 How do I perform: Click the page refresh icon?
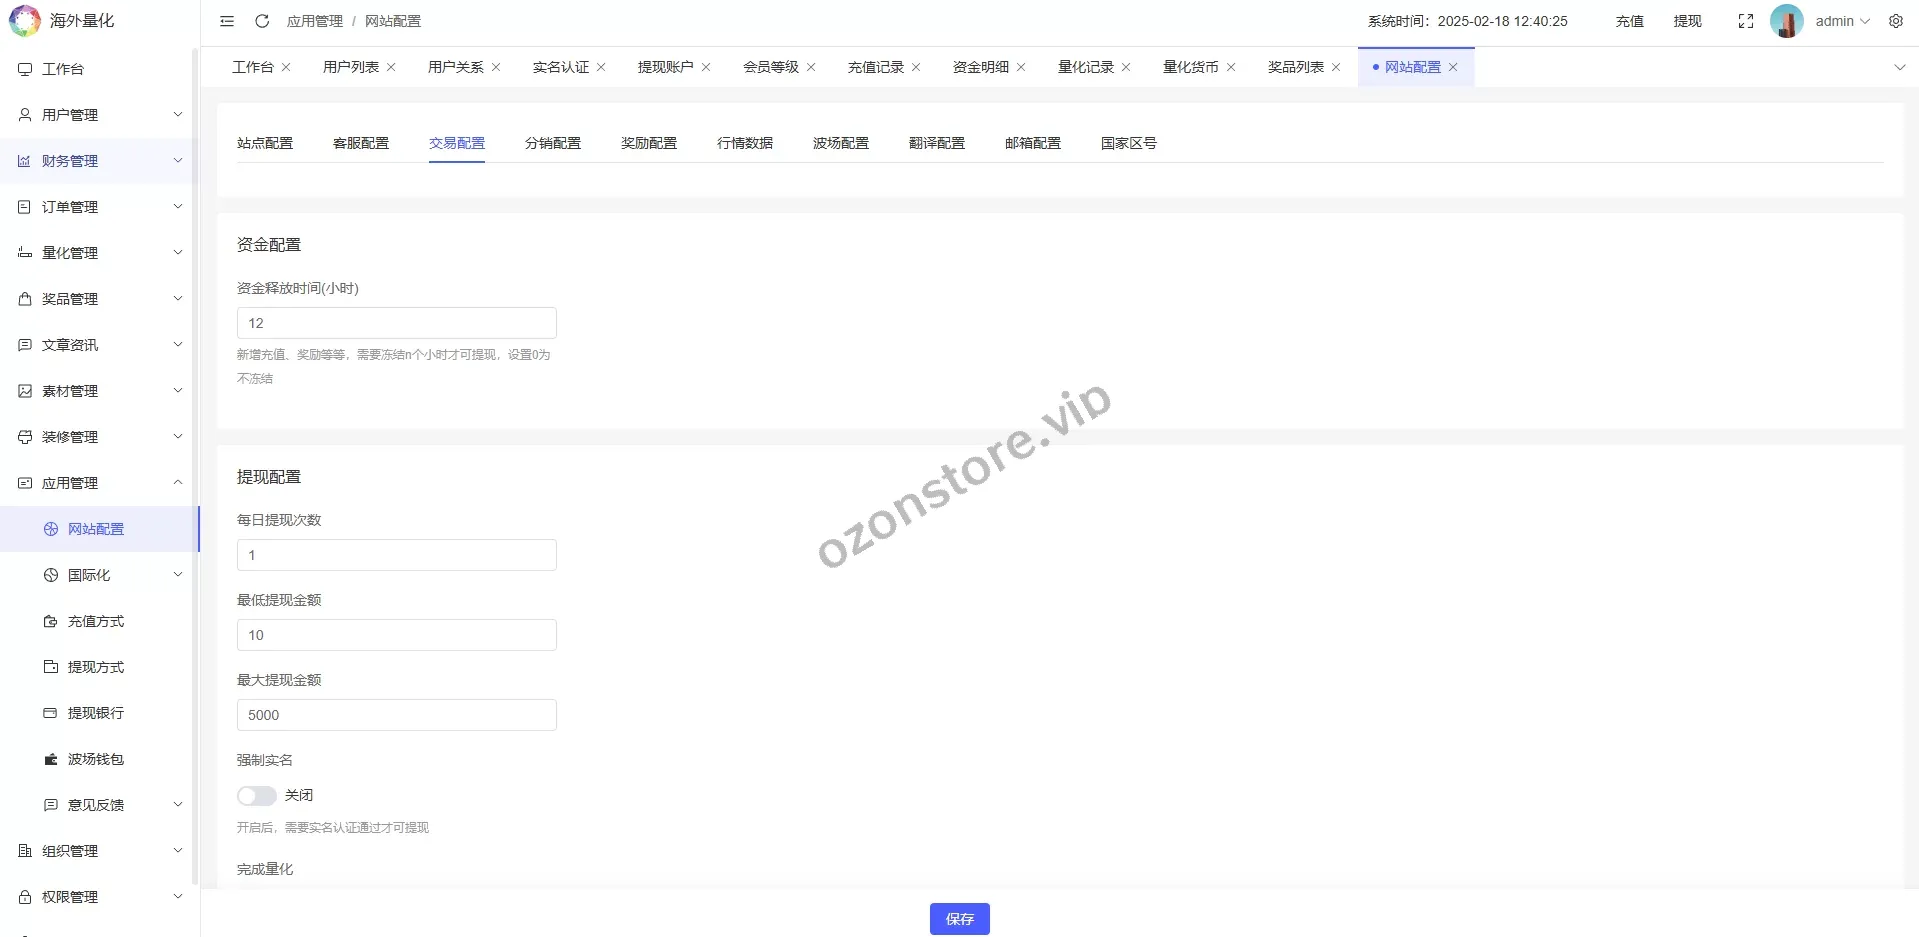pyautogui.click(x=262, y=21)
